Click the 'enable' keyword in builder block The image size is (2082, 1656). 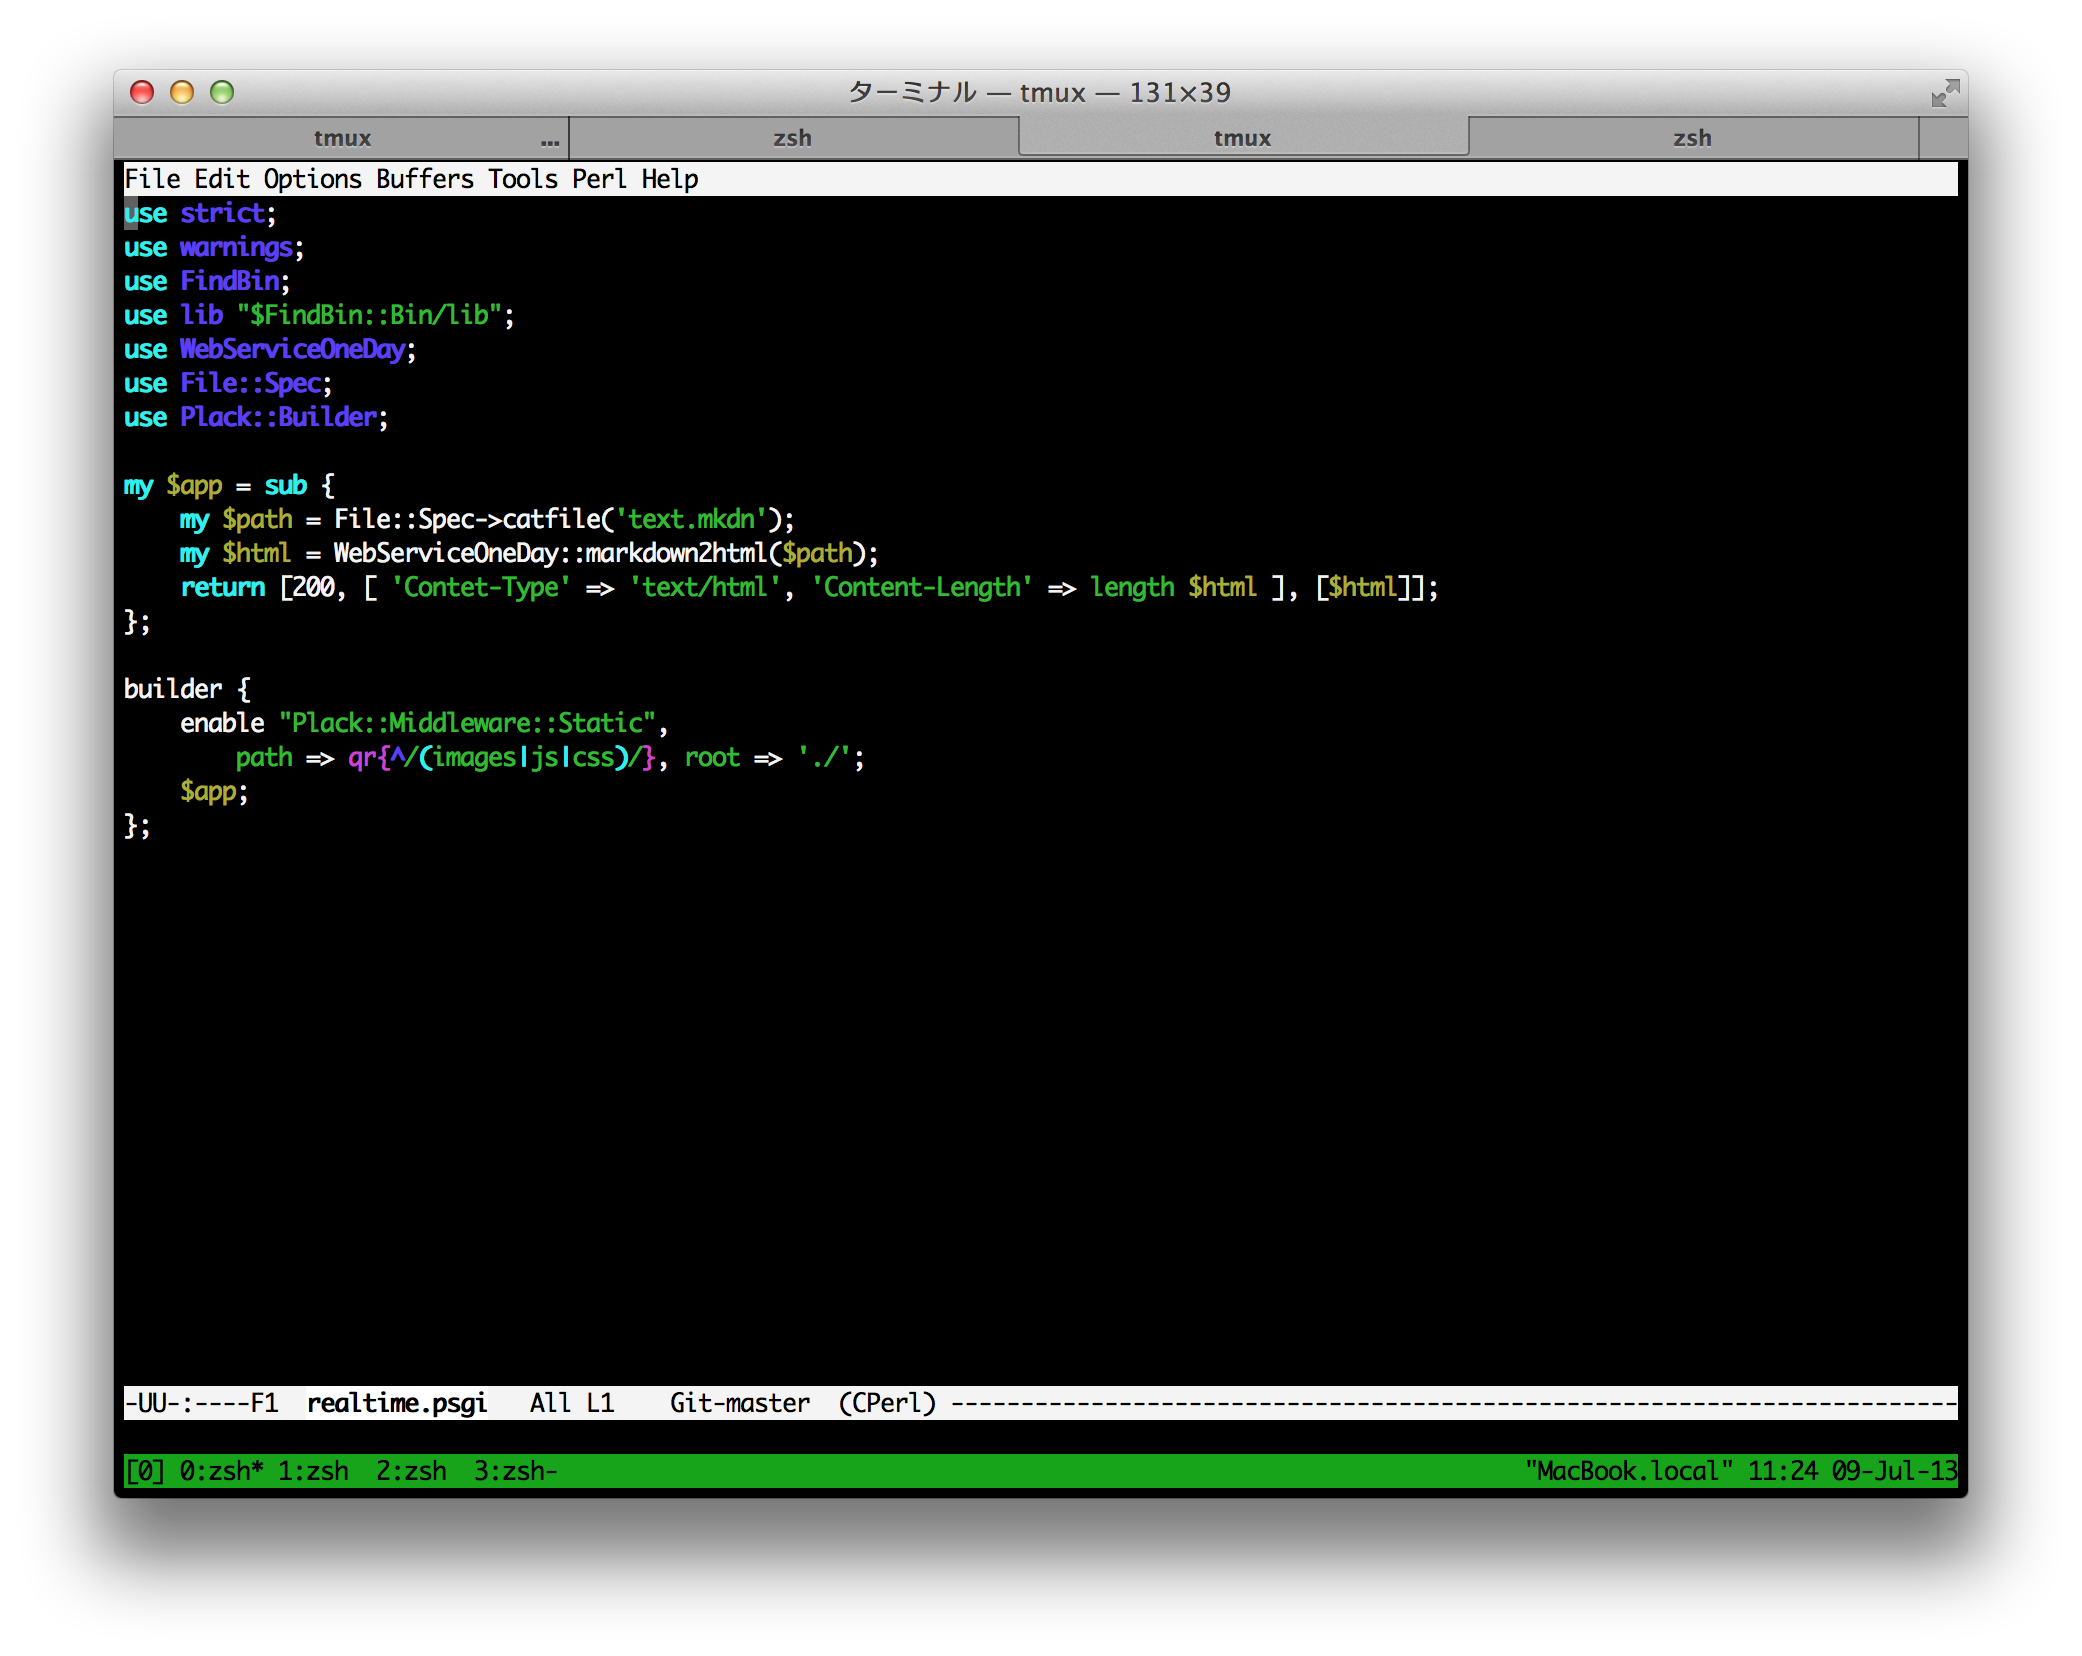[x=222, y=723]
